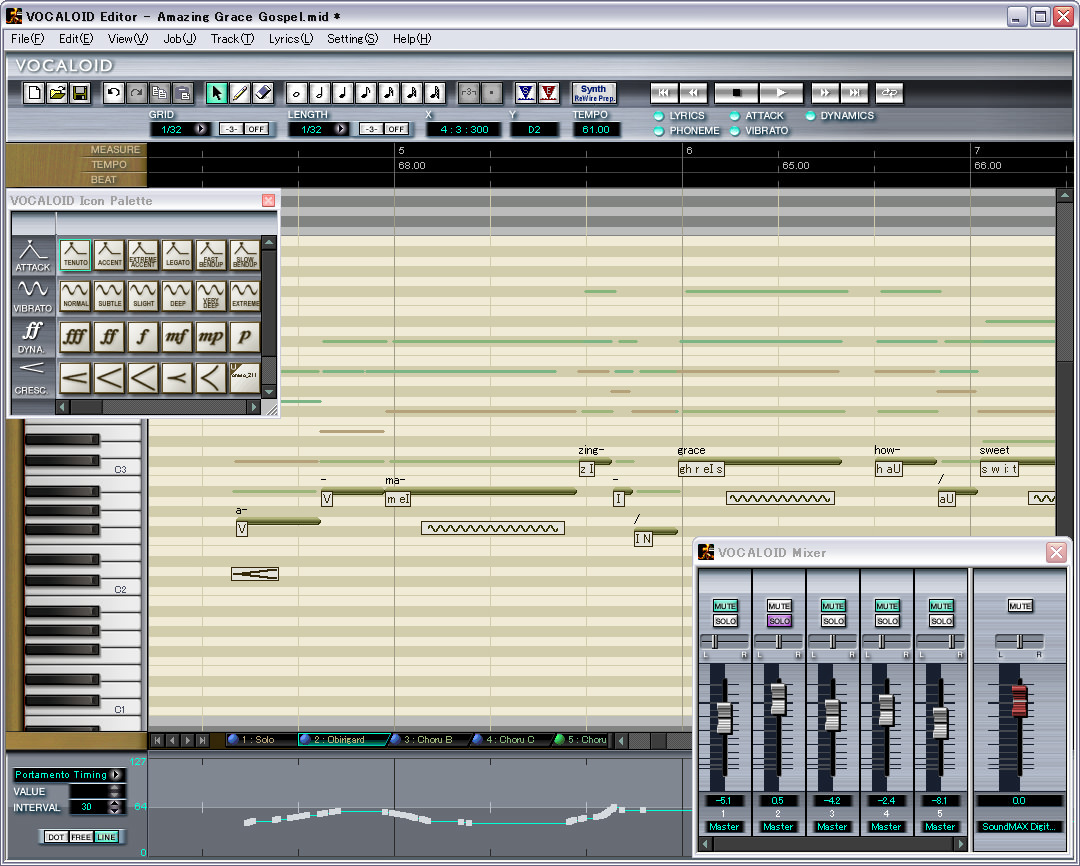This screenshot has width=1080, height=866.
Task: Click the Synth ReWire Prep. button
Action: click(594, 93)
